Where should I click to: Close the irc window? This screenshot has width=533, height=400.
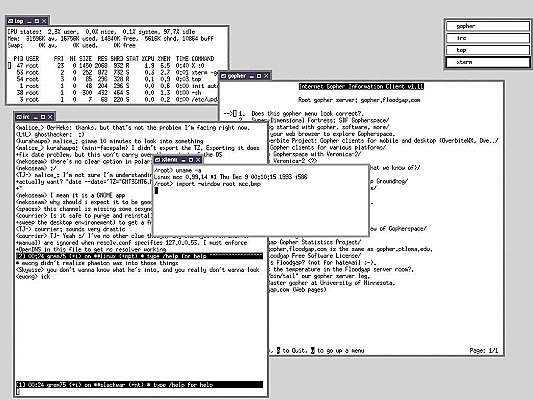(x=50, y=117)
